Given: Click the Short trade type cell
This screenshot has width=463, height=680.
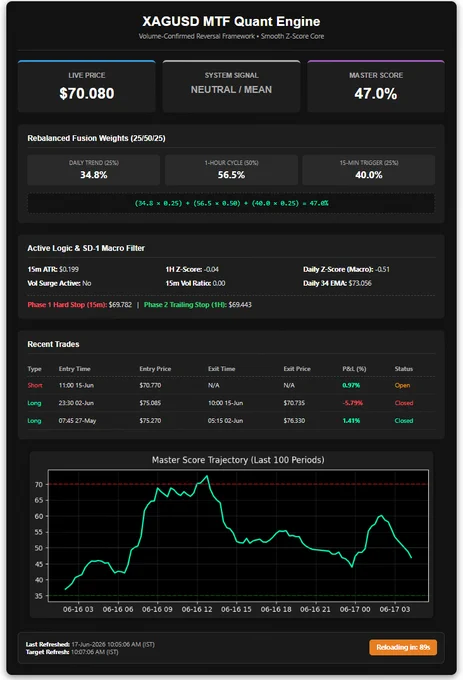Looking at the screenshot, I should click(35, 385).
